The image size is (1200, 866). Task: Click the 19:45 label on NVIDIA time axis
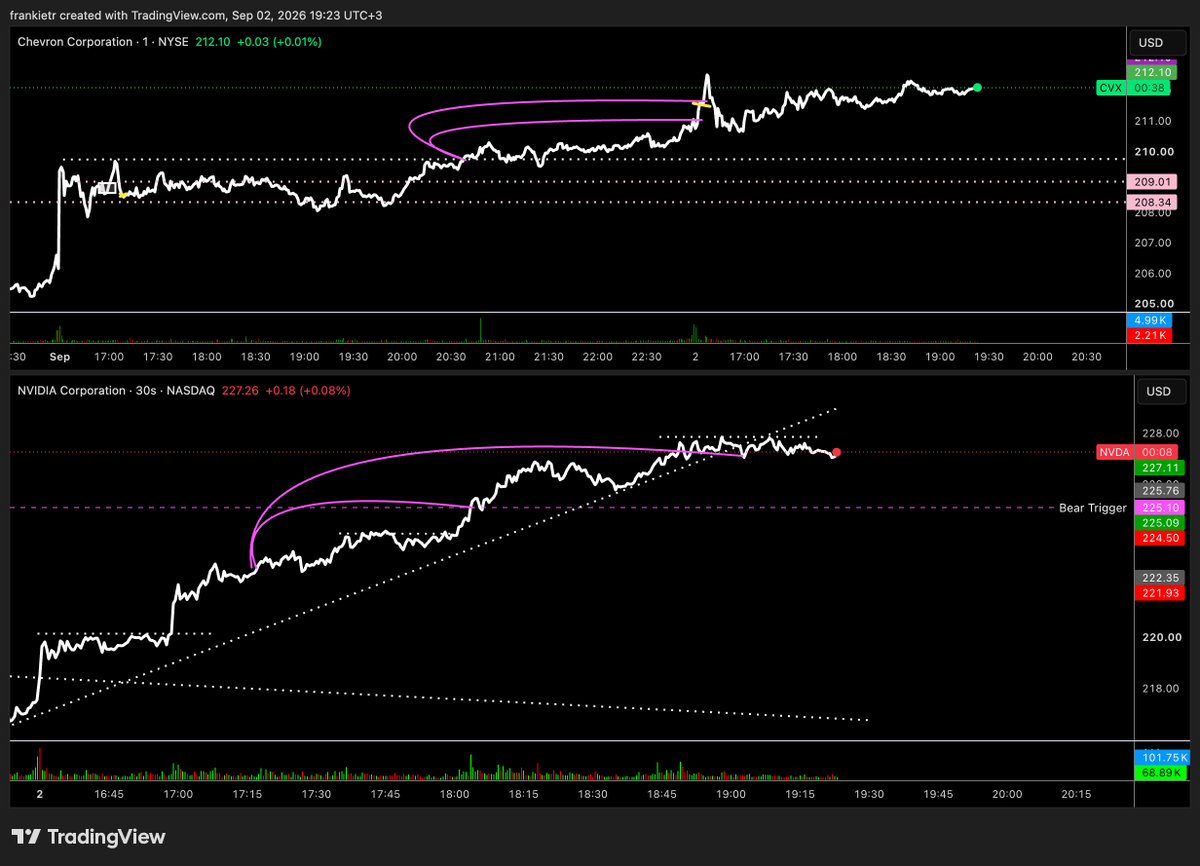tap(938, 794)
